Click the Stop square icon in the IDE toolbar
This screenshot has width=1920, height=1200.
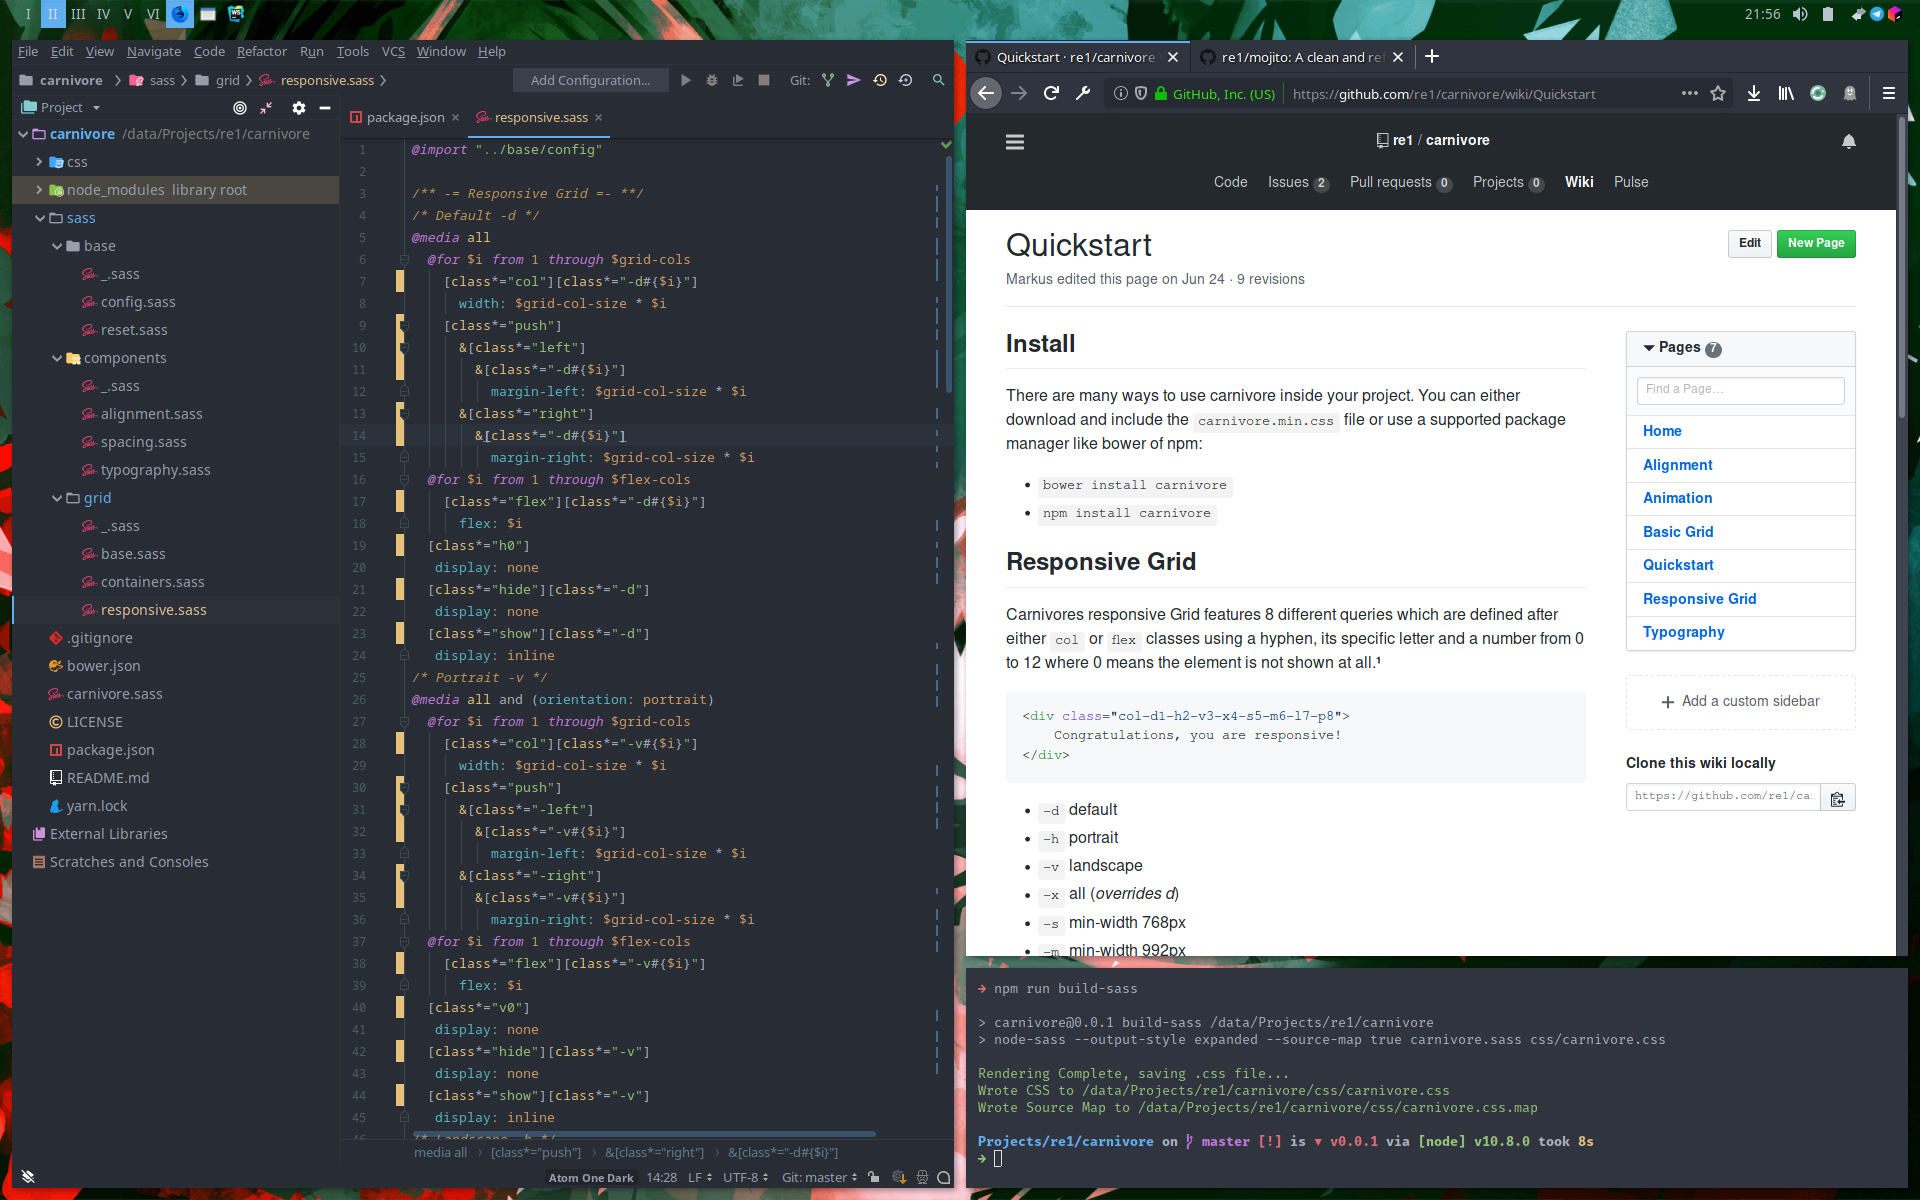[764, 80]
